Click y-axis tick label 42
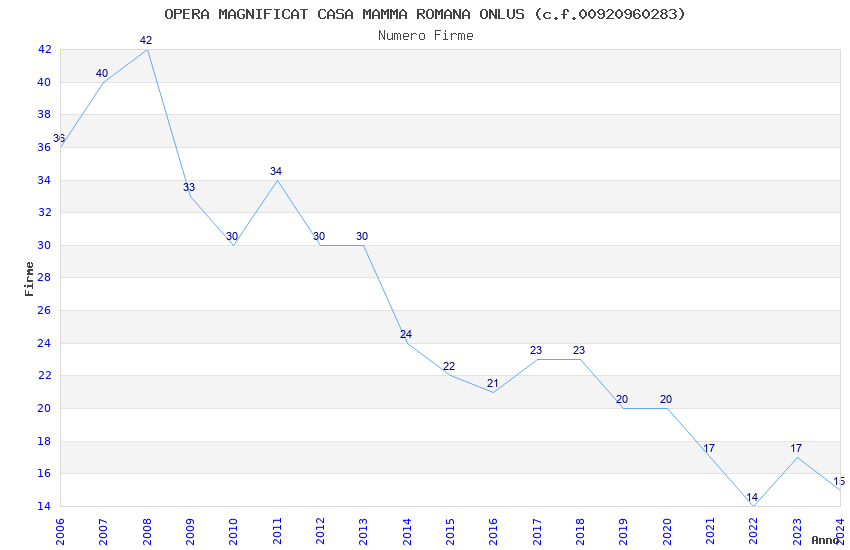850x550 pixels. click(44, 49)
